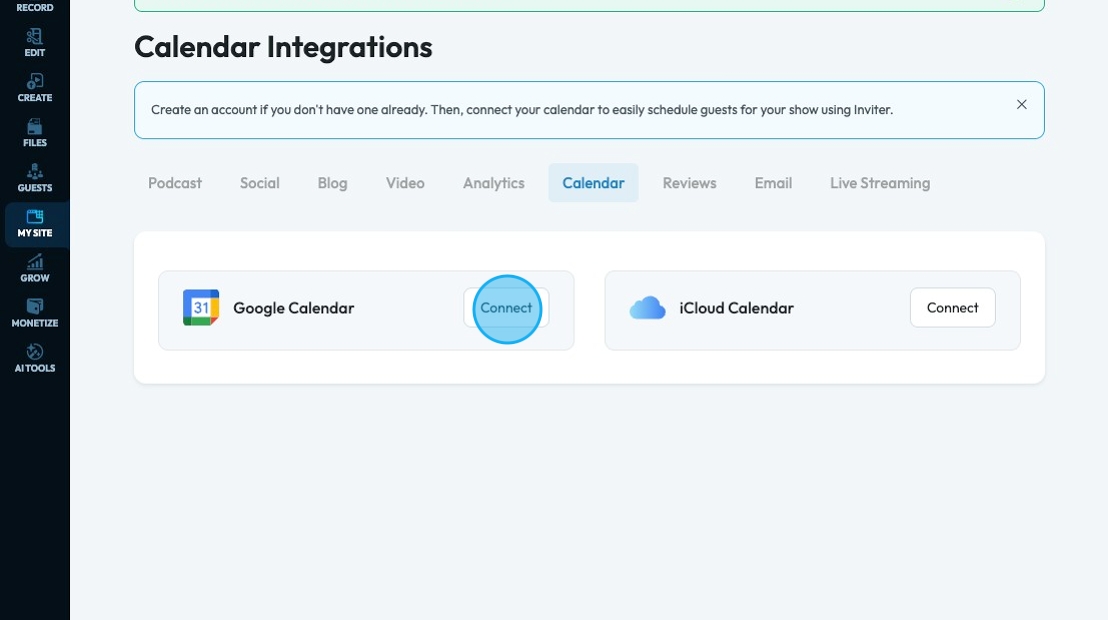
Task: Connect iCloud Calendar
Action: 953,308
